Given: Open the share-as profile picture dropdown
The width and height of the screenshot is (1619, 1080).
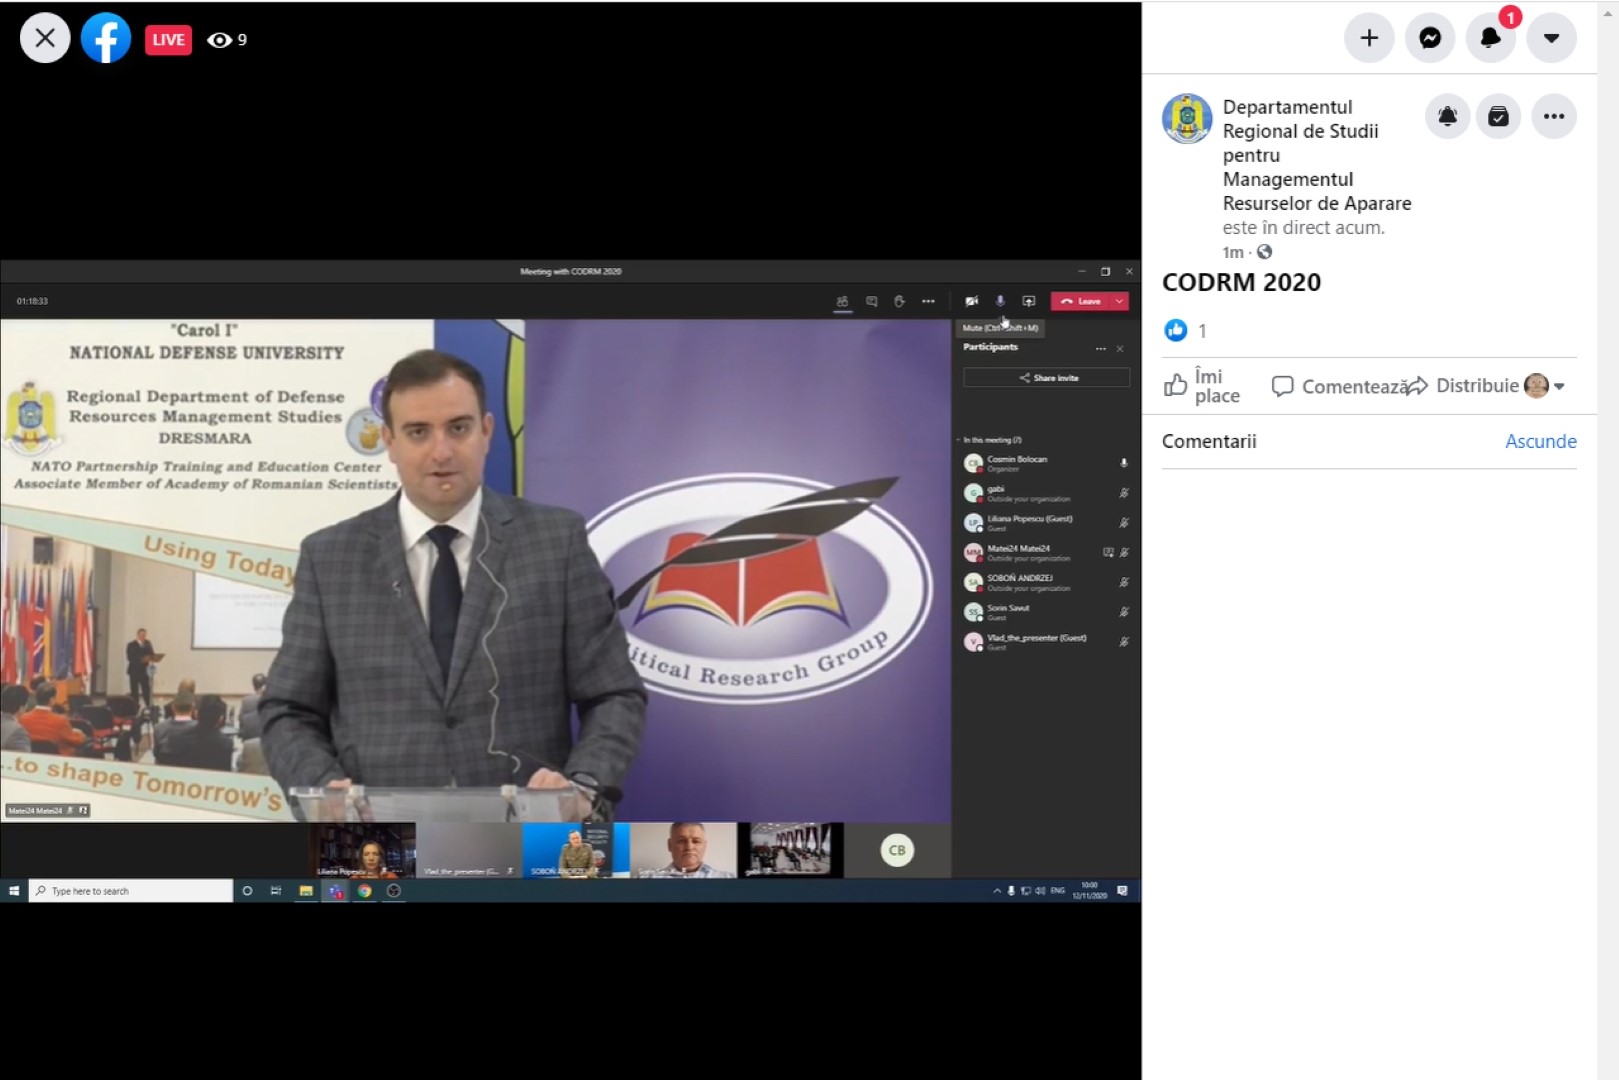Looking at the screenshot, I should pos(1545,386).
